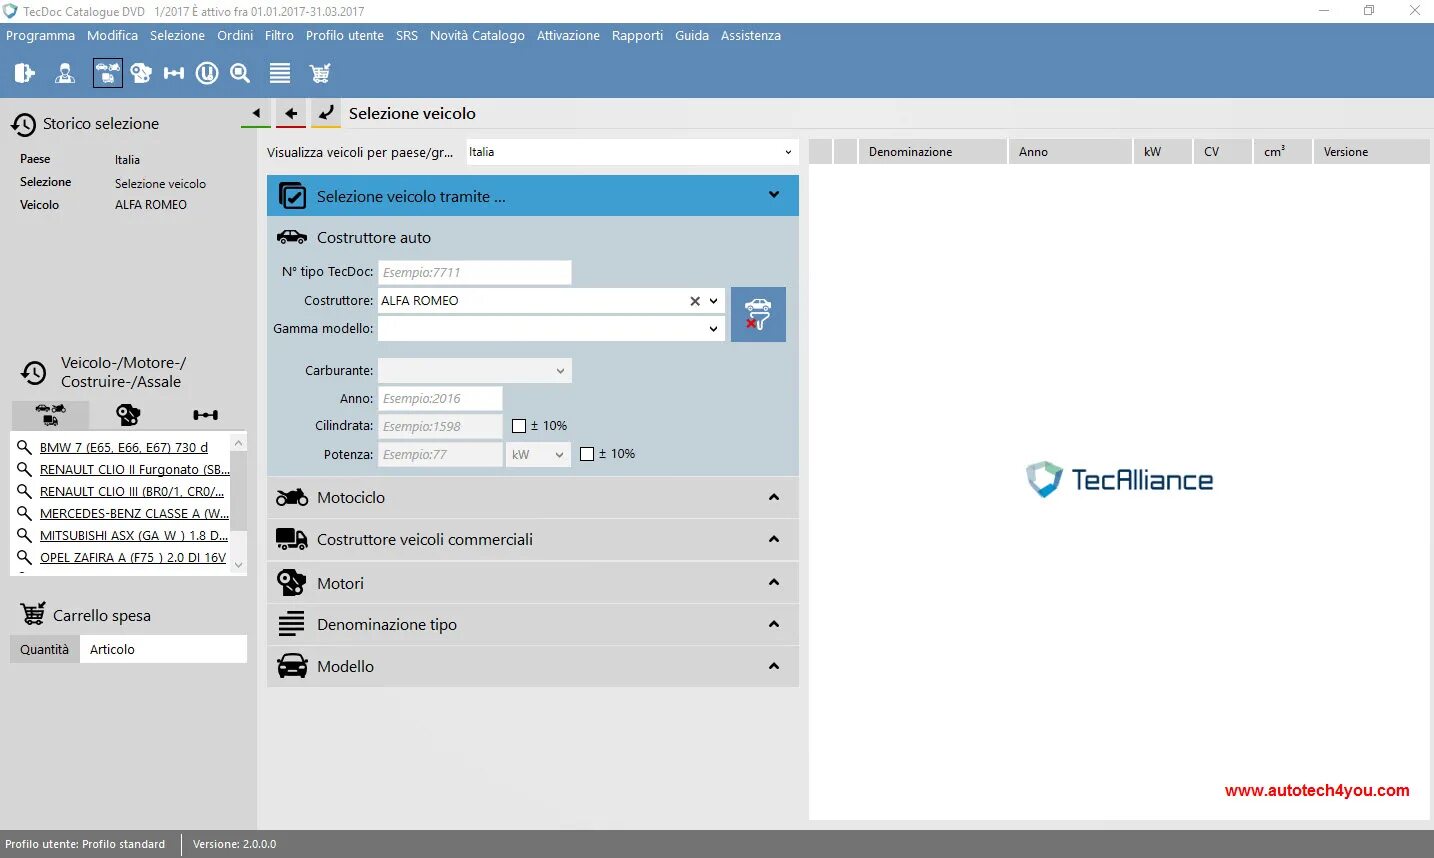Screen dimensions: 1434x858
Task: Expand the Motociclo section
Action: [x=773, y=497]
